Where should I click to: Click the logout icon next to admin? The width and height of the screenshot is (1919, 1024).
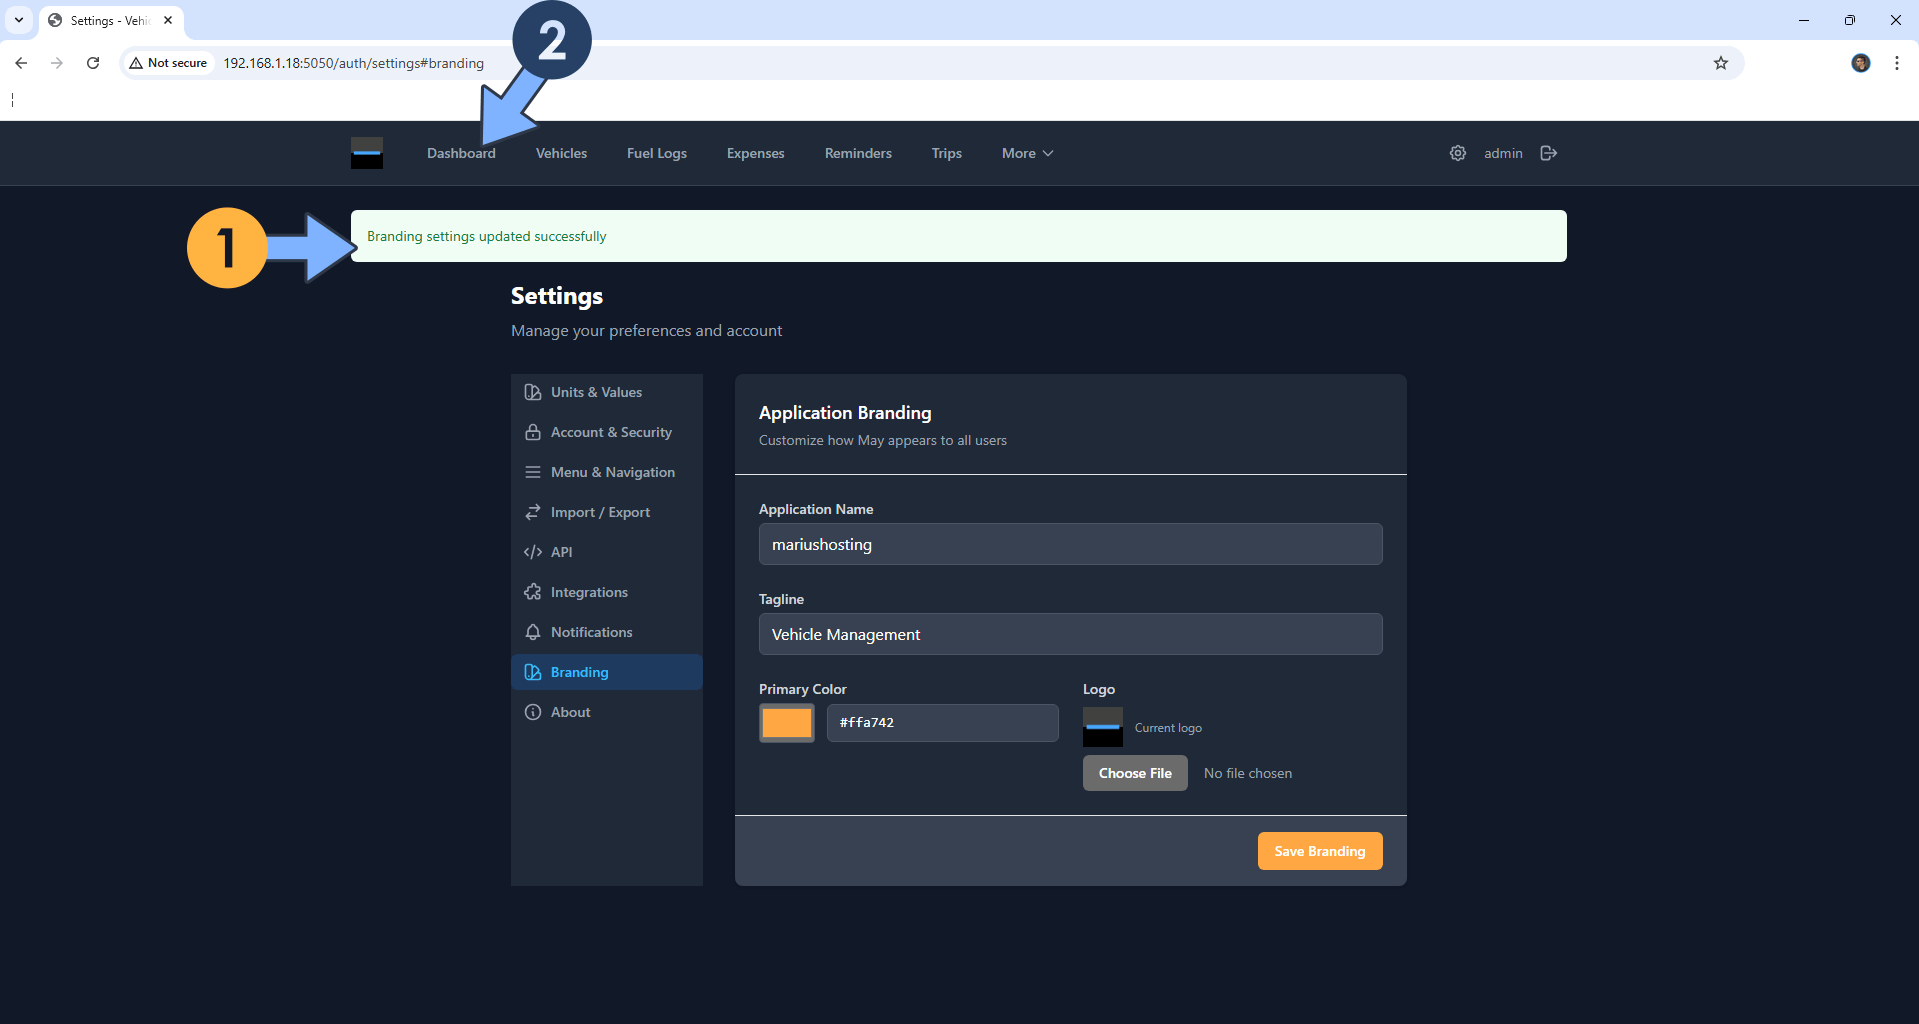click(1548, 153)
